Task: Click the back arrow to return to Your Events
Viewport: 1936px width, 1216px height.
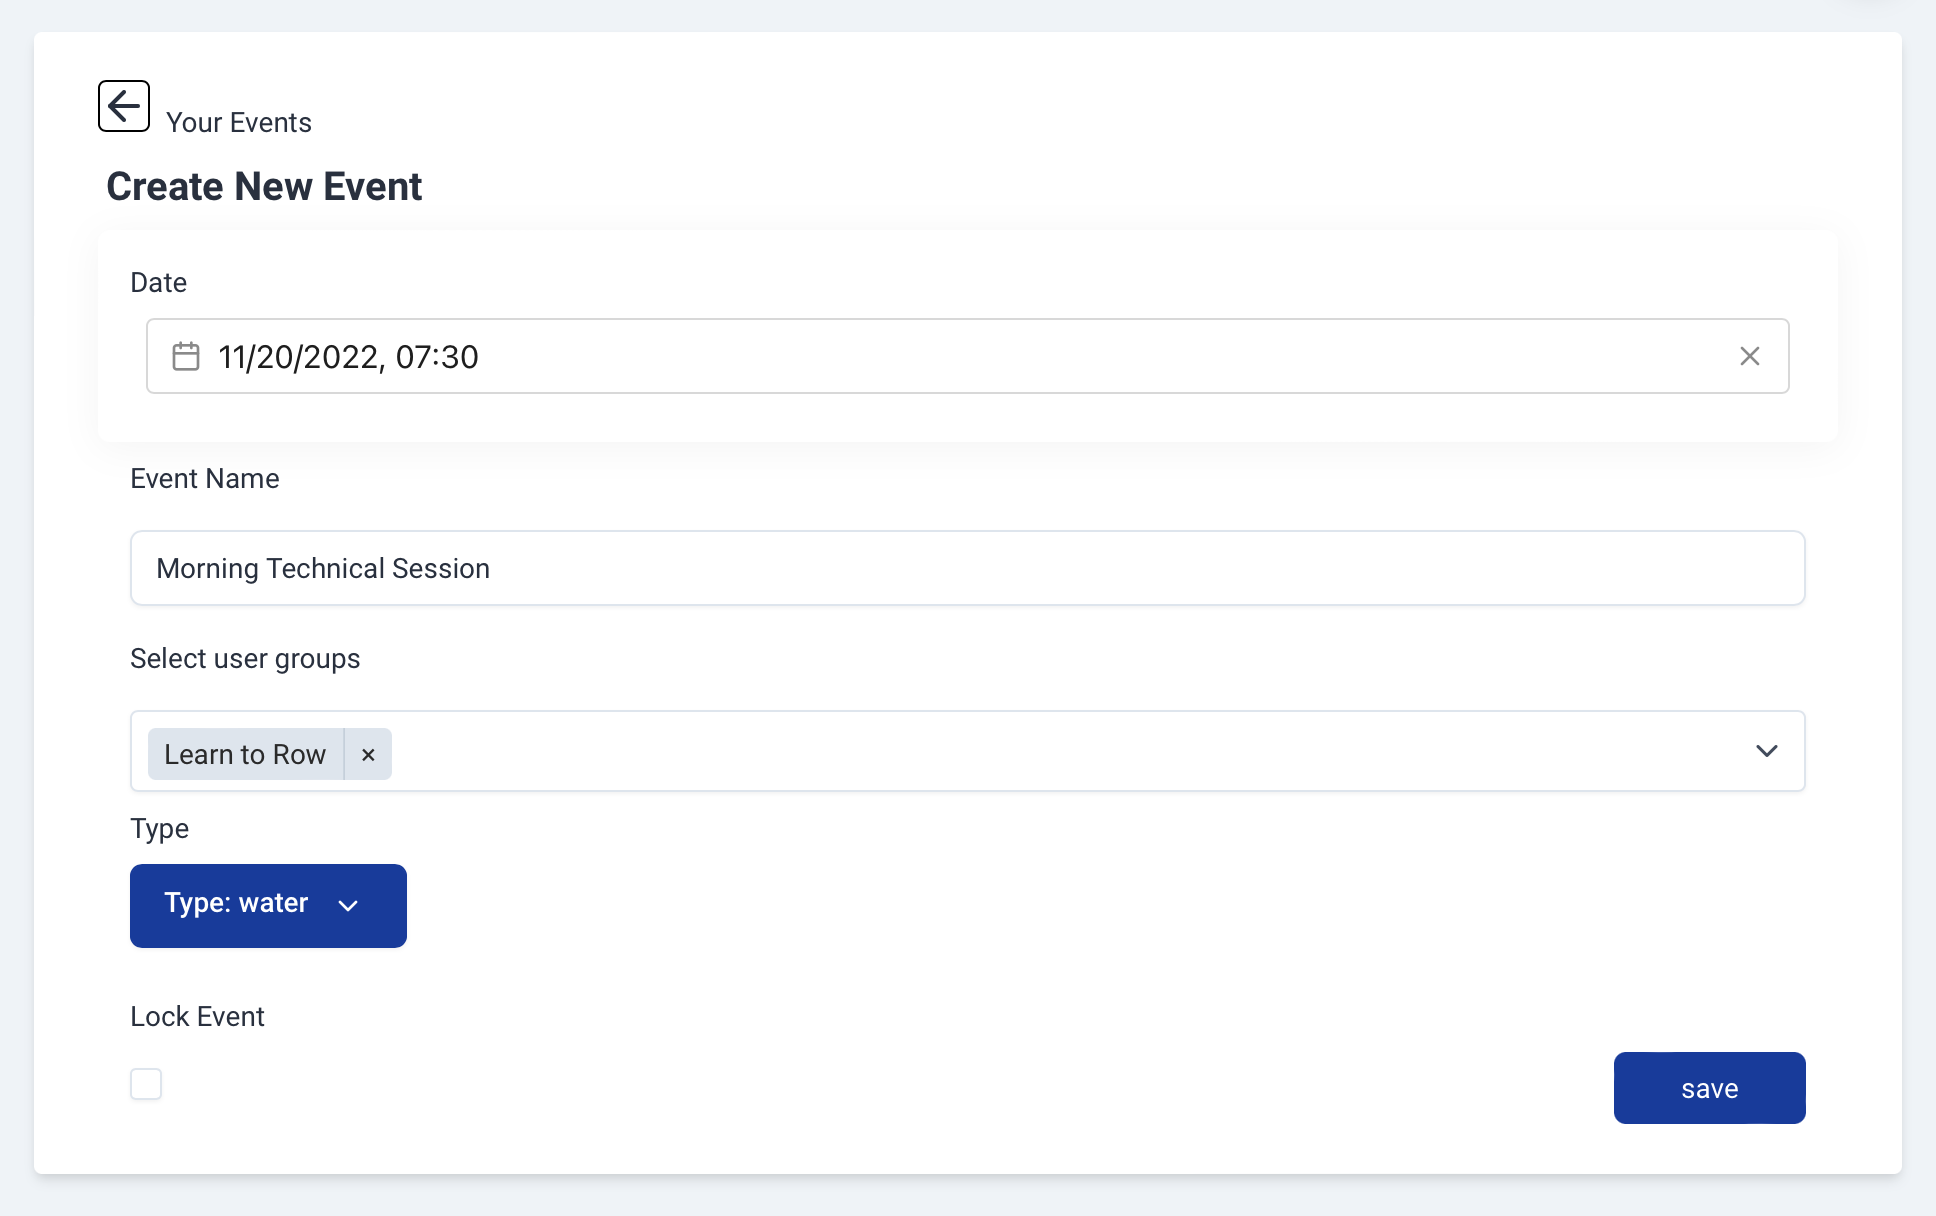Action: pyautogui.click(x=124, y=105)
